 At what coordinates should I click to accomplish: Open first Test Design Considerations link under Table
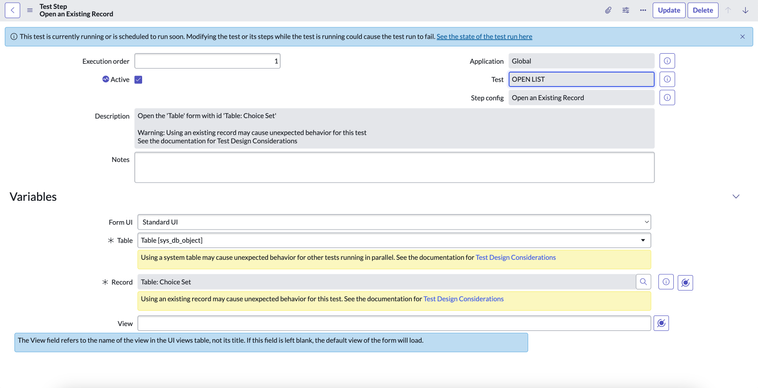(x=516, y=258)
